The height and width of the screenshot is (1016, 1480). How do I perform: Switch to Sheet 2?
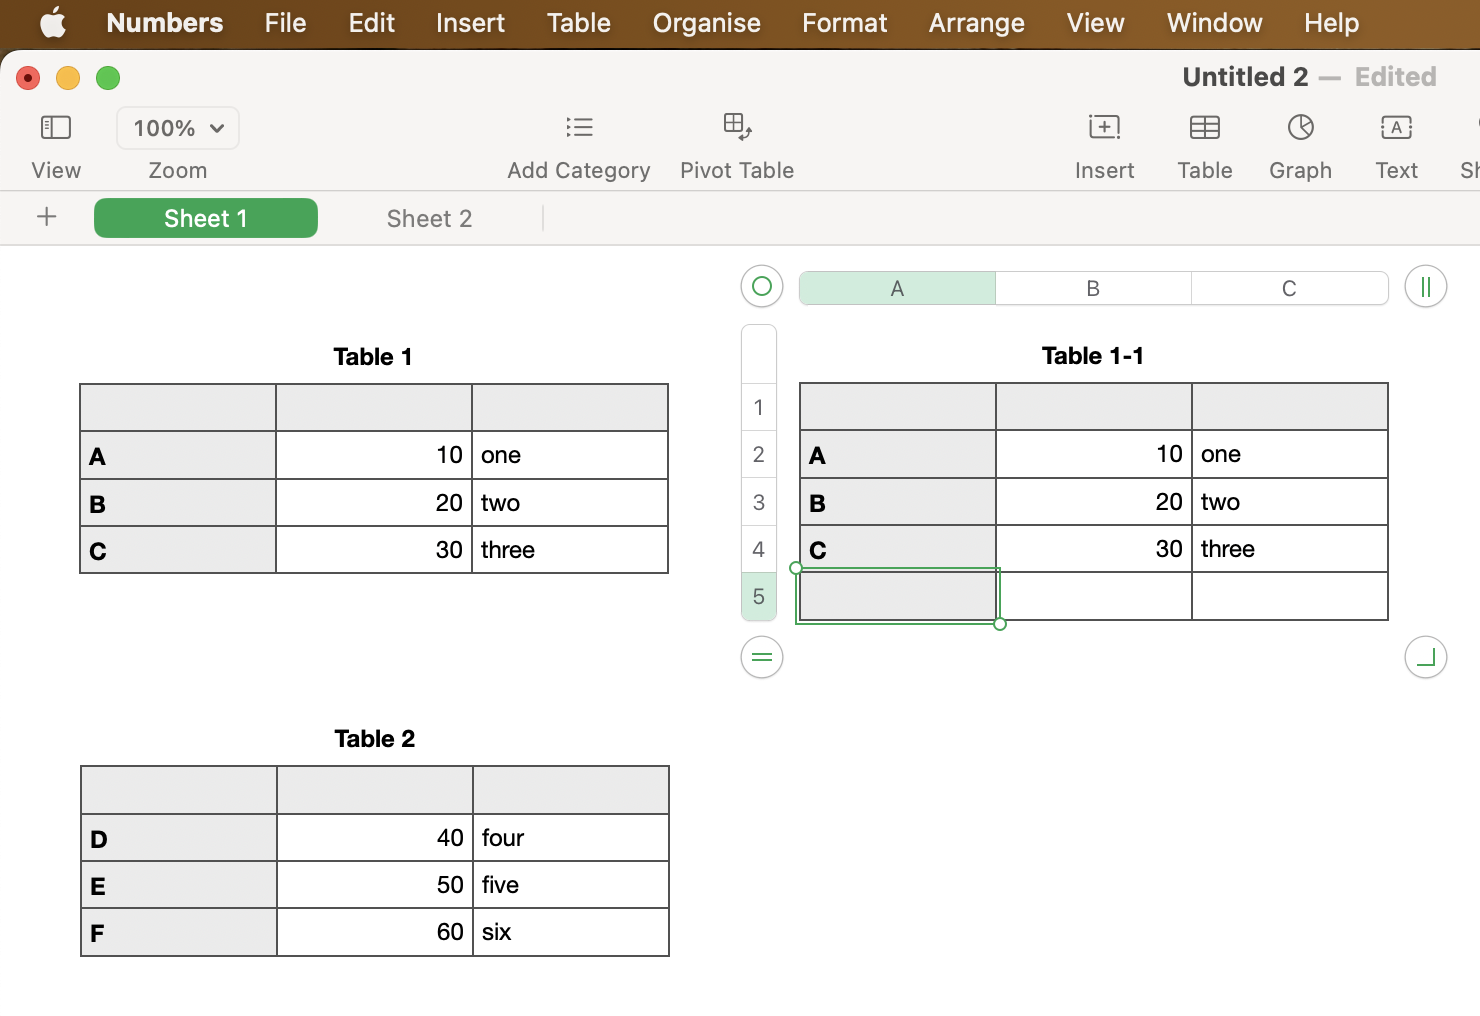tap(428, 218)
